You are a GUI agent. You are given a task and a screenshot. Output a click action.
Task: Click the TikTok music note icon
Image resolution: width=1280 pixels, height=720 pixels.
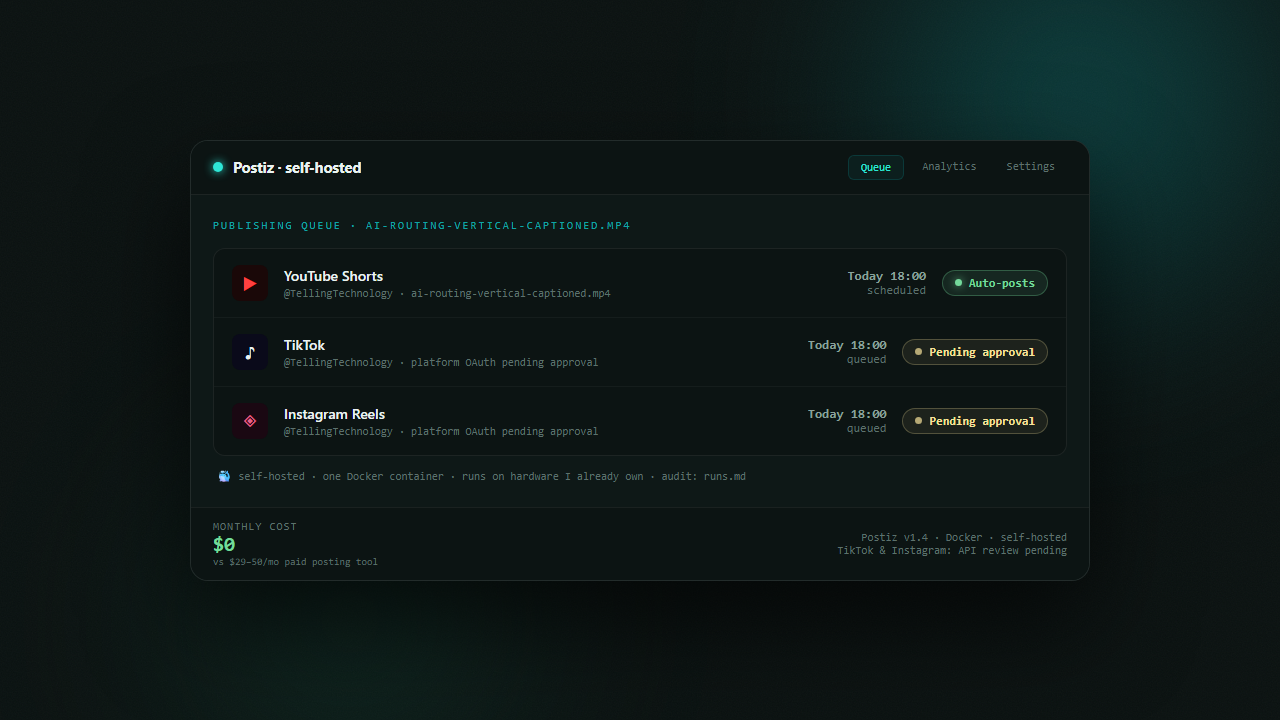[x=250, y=352]
